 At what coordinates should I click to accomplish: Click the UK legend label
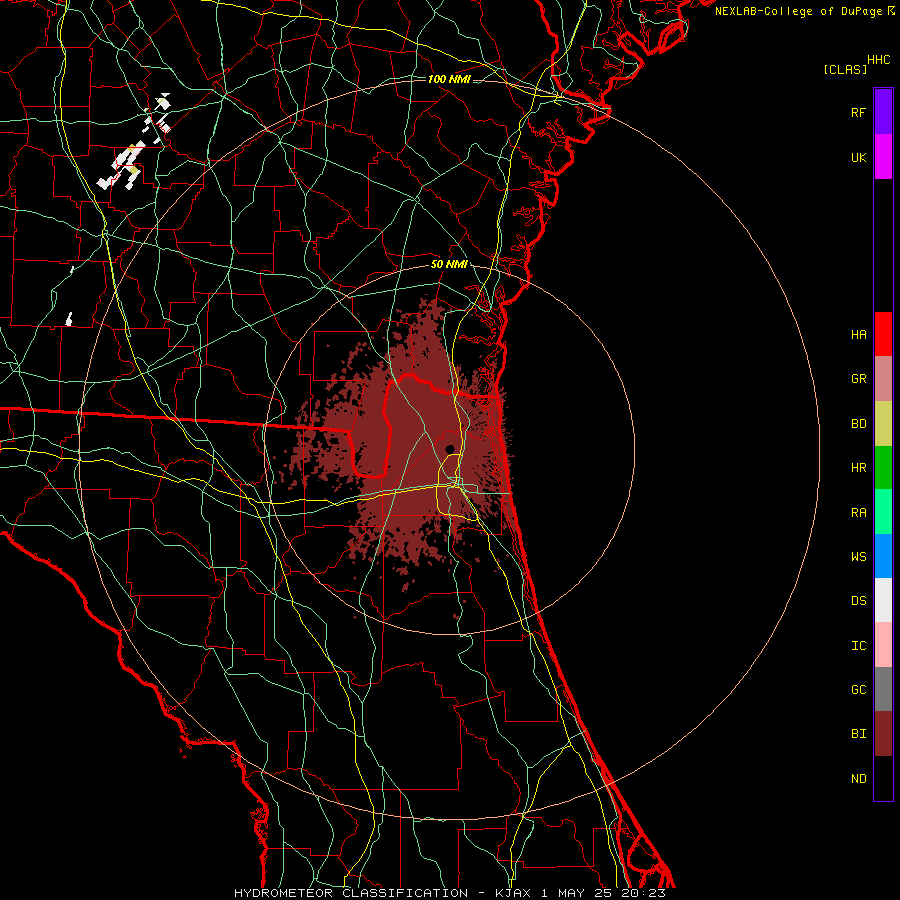(858, 157)
